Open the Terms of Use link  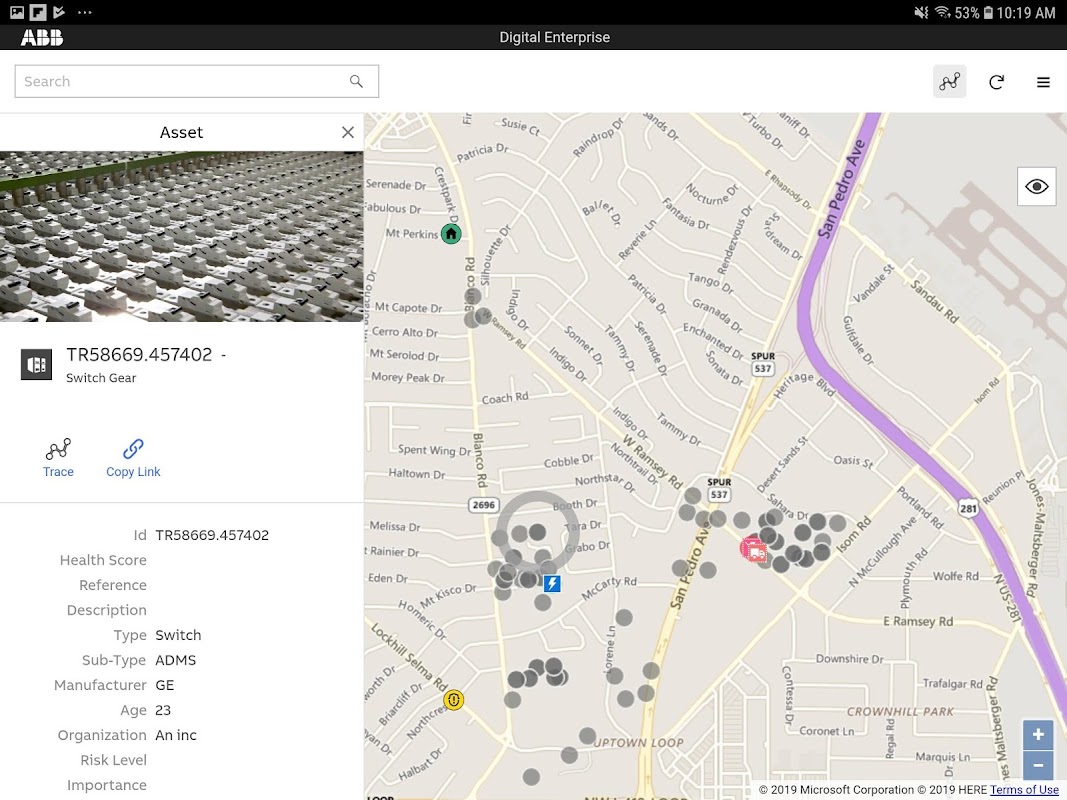coord(1024,790)
